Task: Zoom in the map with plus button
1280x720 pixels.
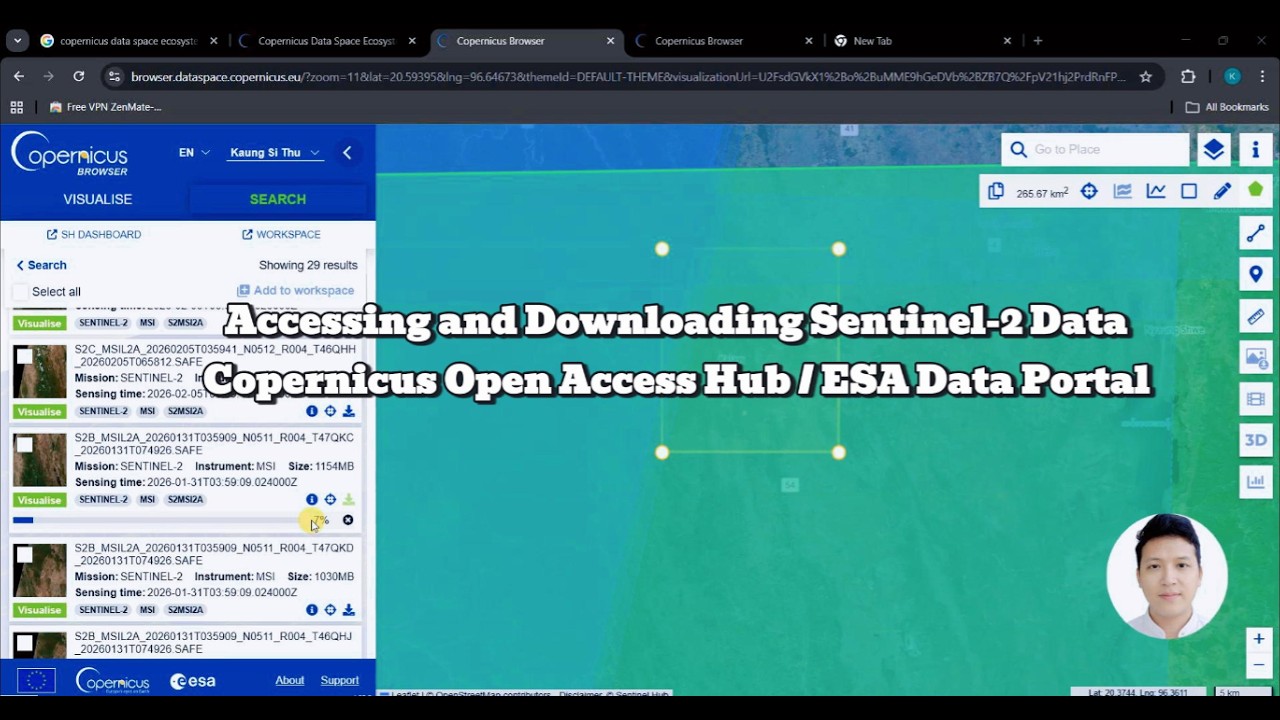Action: tap(1259, 639)
